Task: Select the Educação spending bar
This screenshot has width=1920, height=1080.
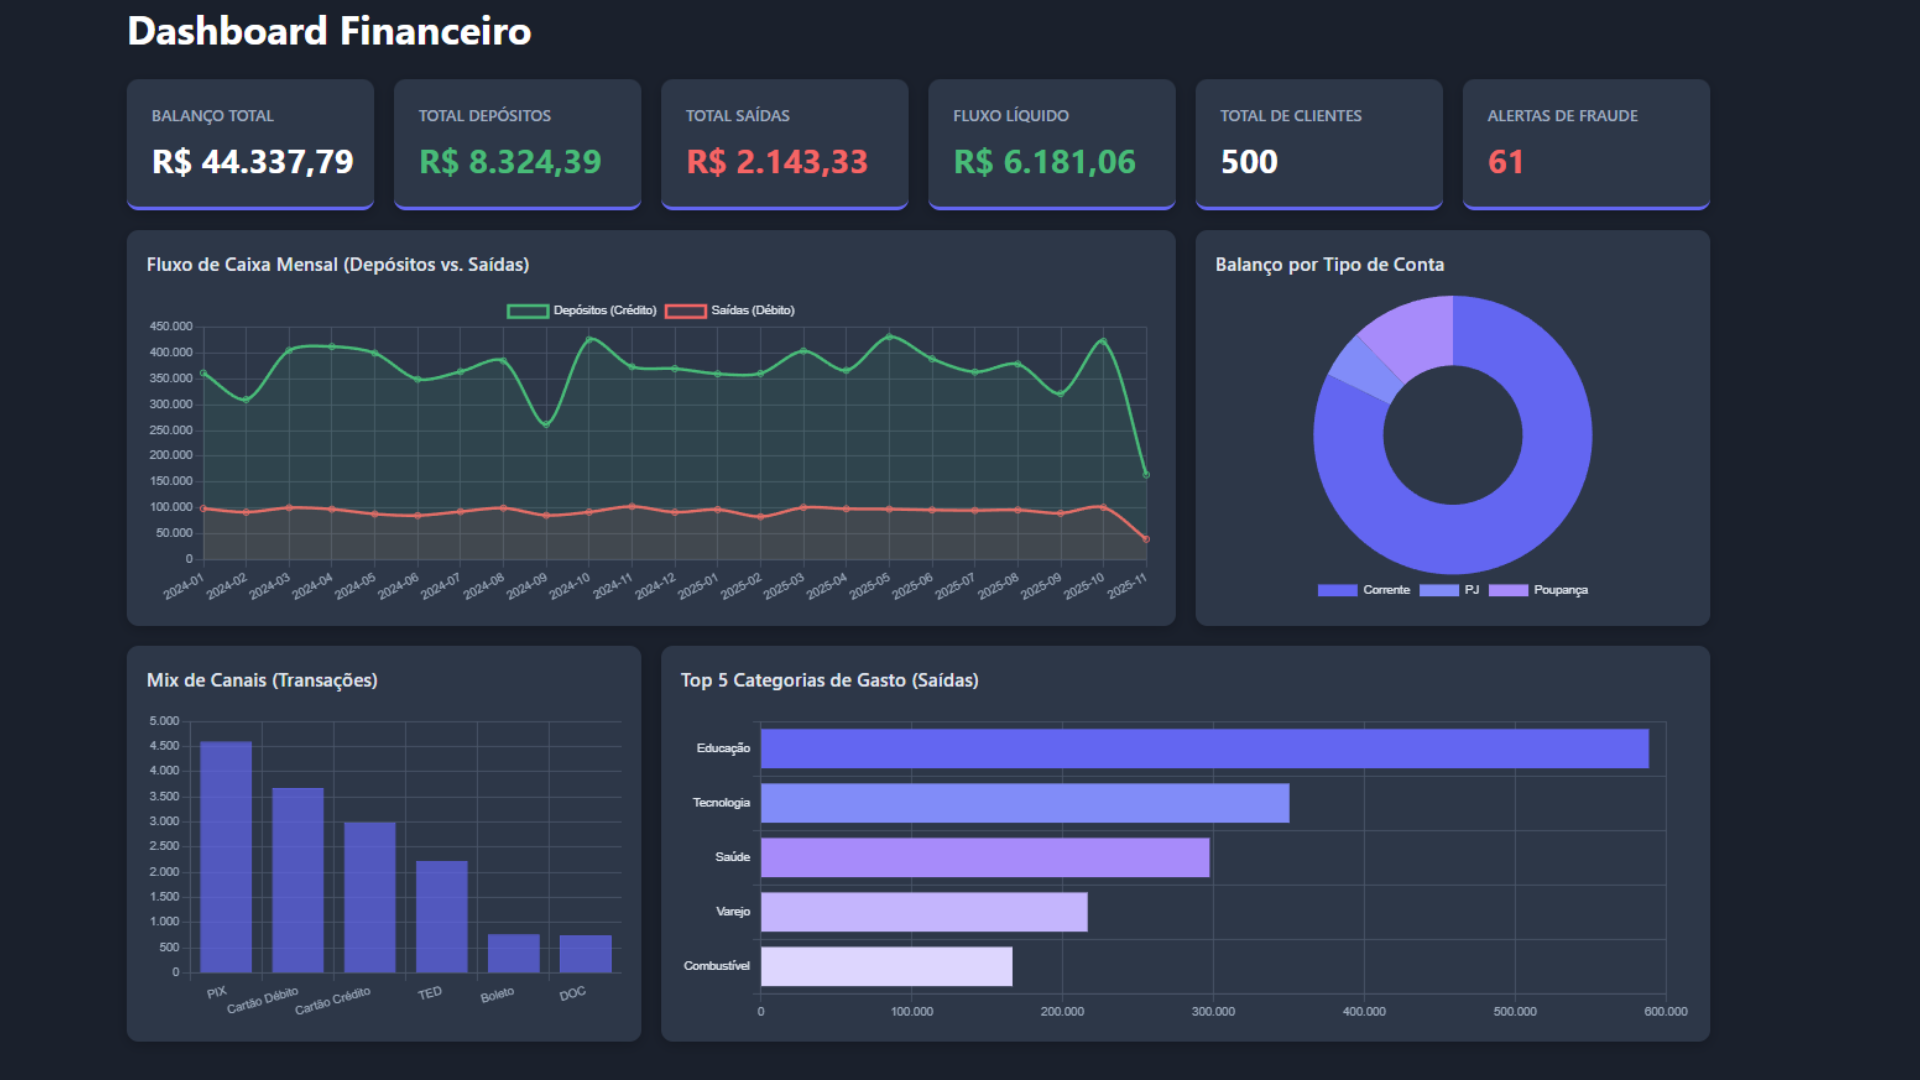Action: click(x=1200, y=747)
